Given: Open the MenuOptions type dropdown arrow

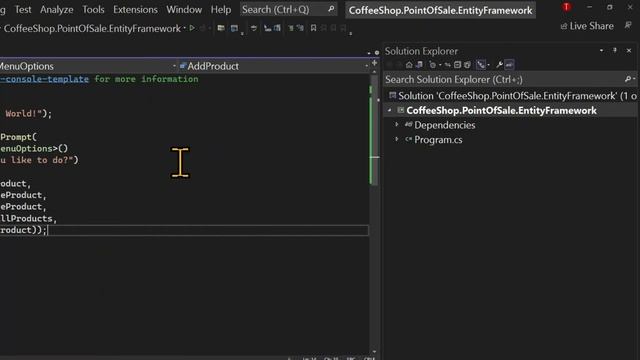Looking at the screenshot, I should (x=174, y=66).
